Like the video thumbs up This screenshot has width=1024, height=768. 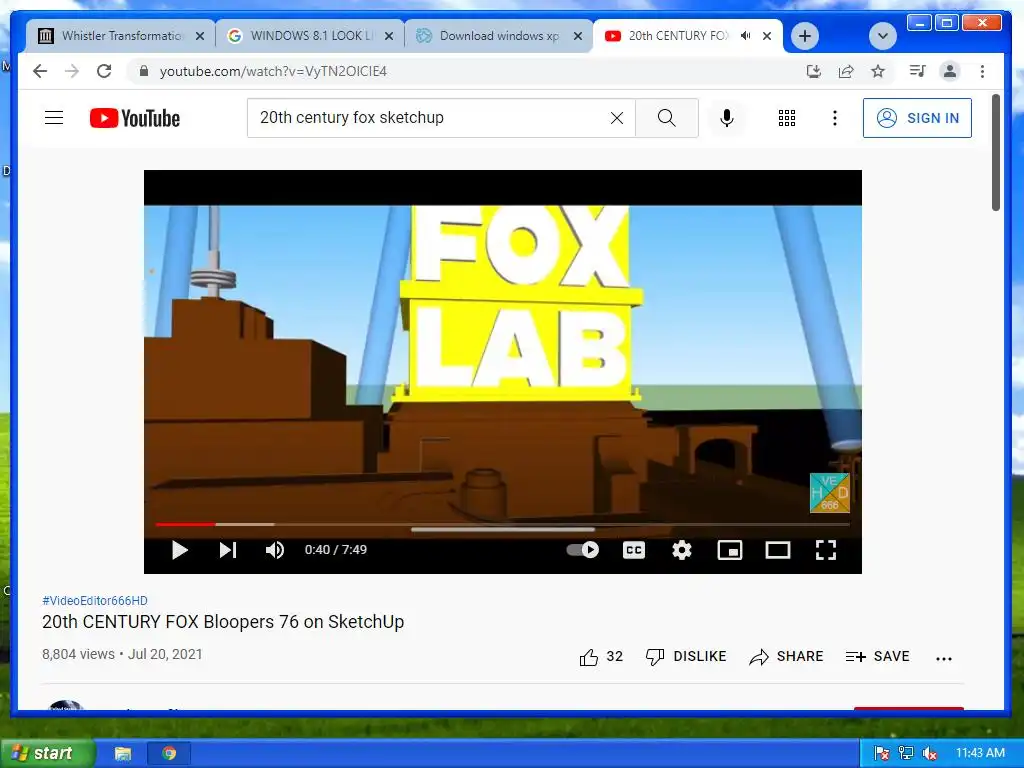[601, 657]
